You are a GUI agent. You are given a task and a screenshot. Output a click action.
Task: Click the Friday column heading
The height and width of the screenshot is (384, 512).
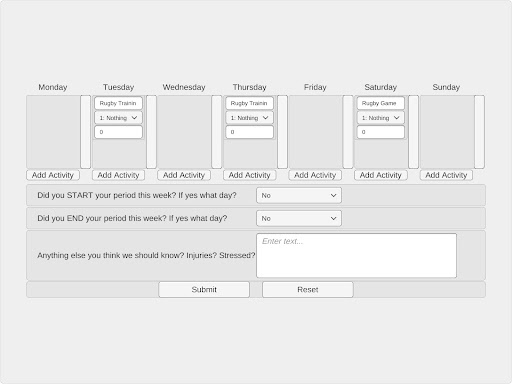(315, 87)
